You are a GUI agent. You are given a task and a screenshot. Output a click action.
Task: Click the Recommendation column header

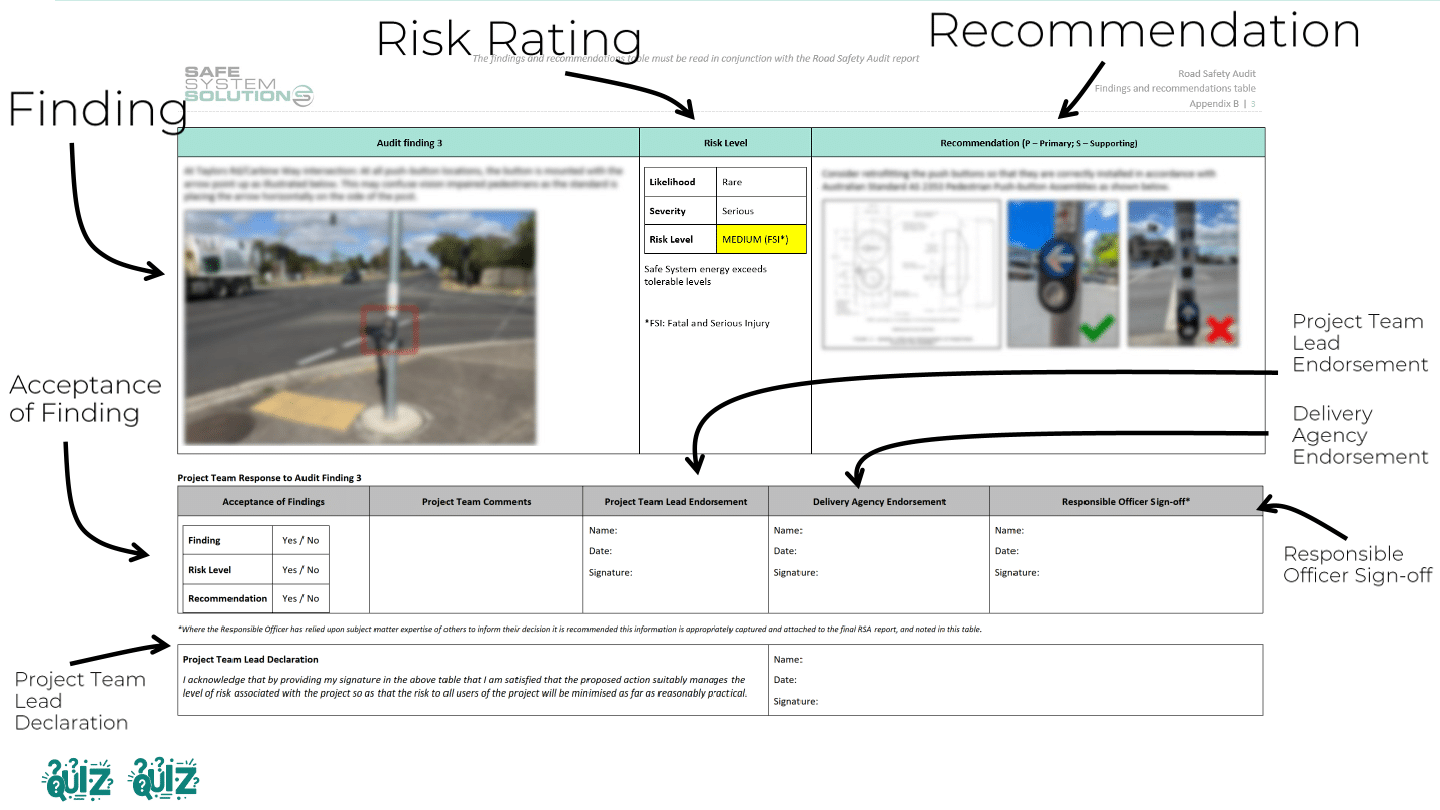pos(1037,143)
